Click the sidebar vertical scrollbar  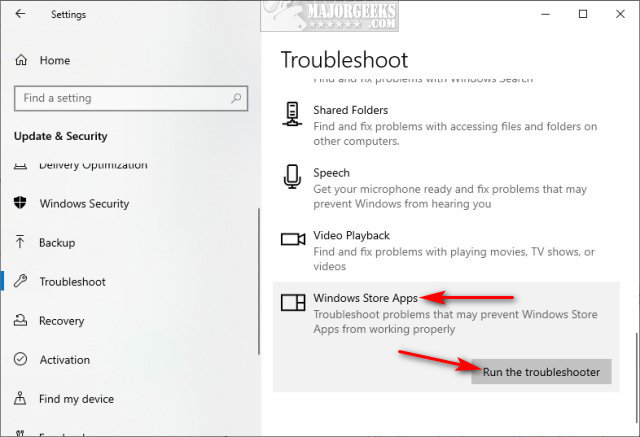pos(259,282)
